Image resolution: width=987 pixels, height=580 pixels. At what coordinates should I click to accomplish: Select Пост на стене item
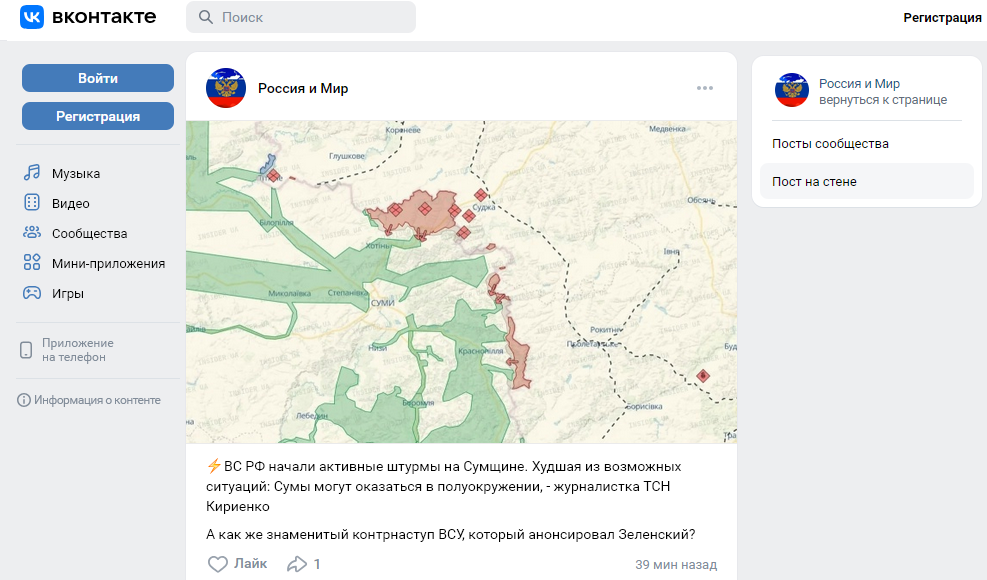[x=814, y=182]
